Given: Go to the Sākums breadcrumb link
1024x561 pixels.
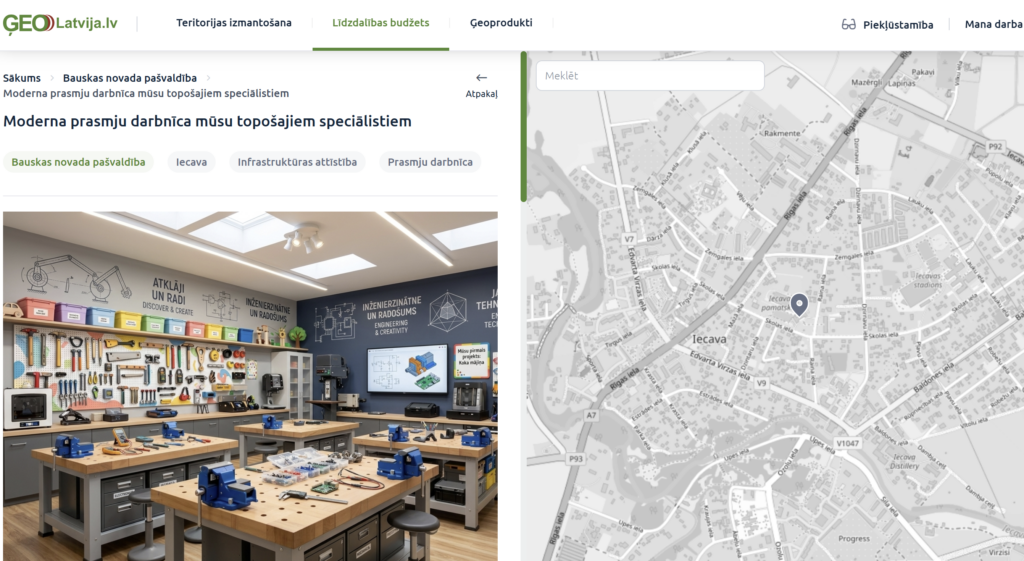Looking at the screenshot, I should [22, 78].
